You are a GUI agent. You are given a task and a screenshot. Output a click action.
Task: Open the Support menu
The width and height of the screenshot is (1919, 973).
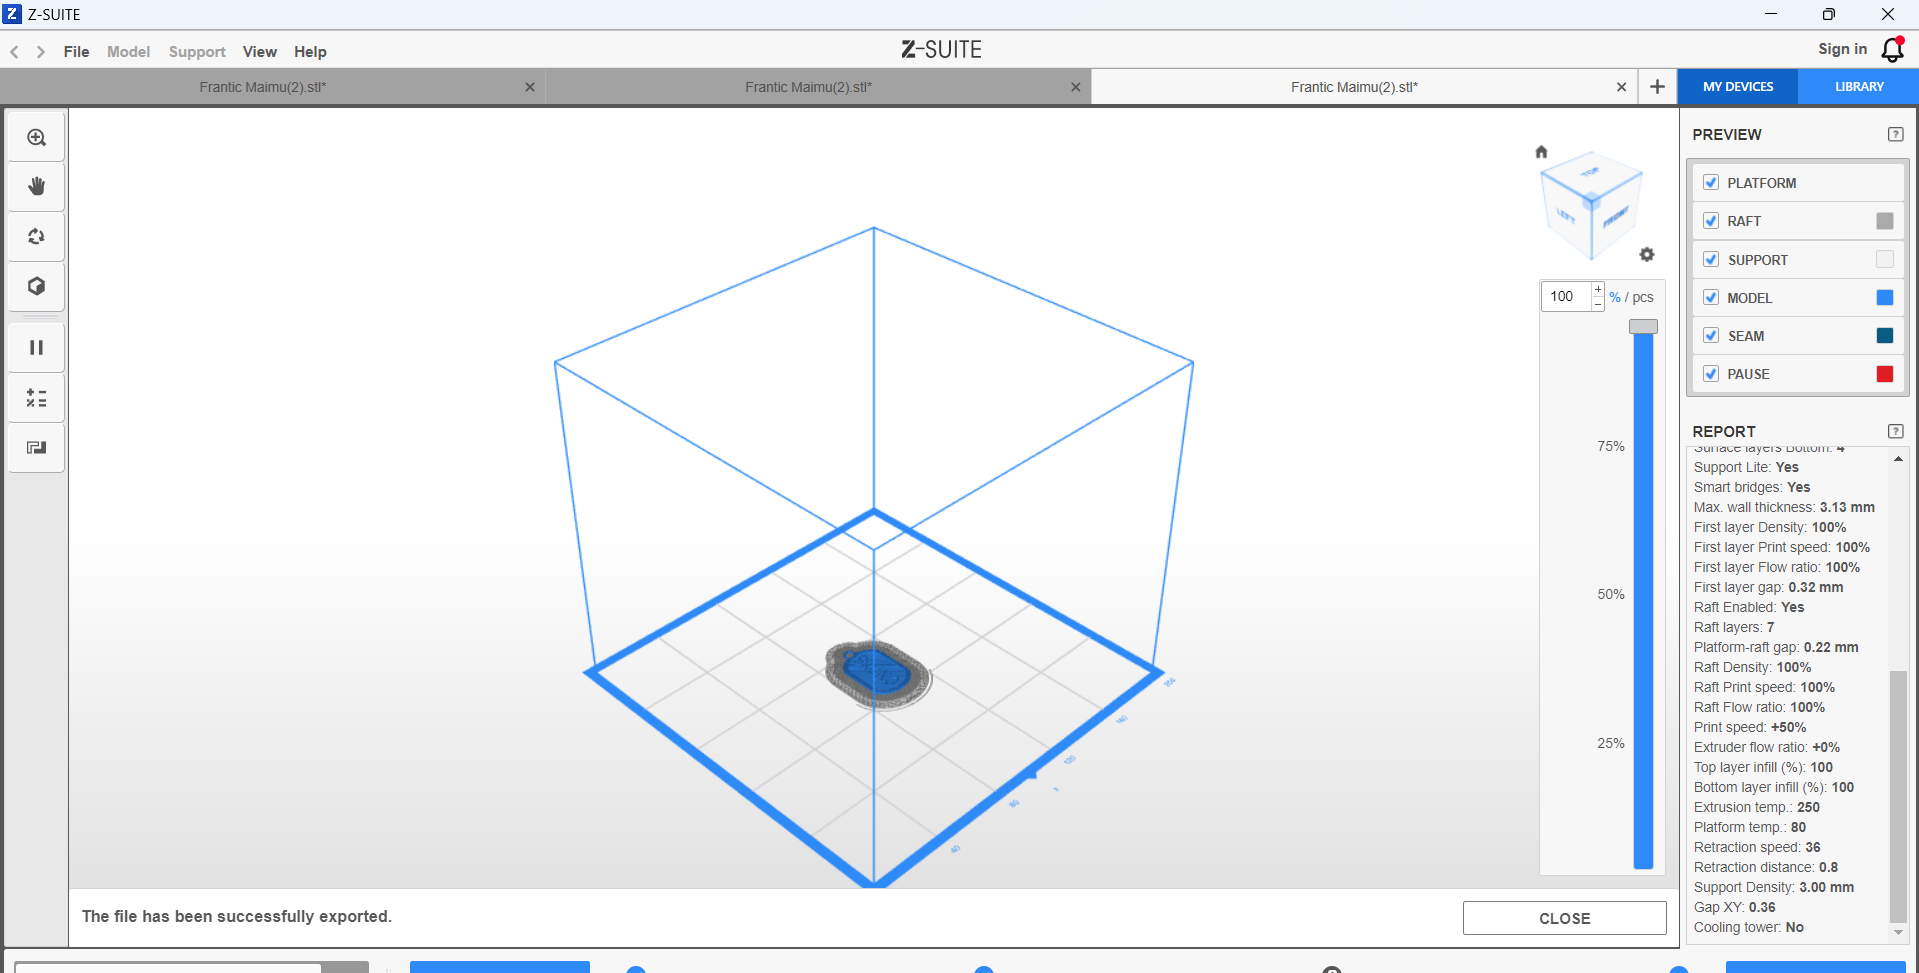[197, 52]
